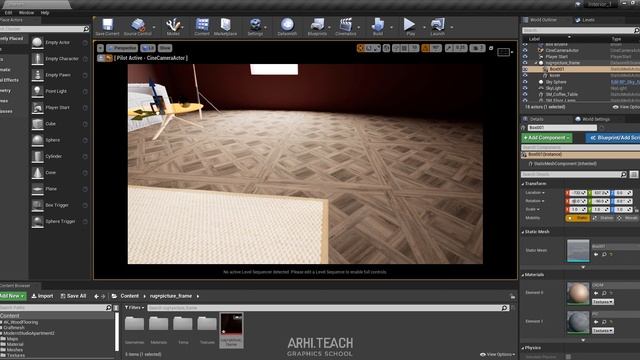
Task: Toggle visibility eye for SkyLight
Action: point(525,88)
